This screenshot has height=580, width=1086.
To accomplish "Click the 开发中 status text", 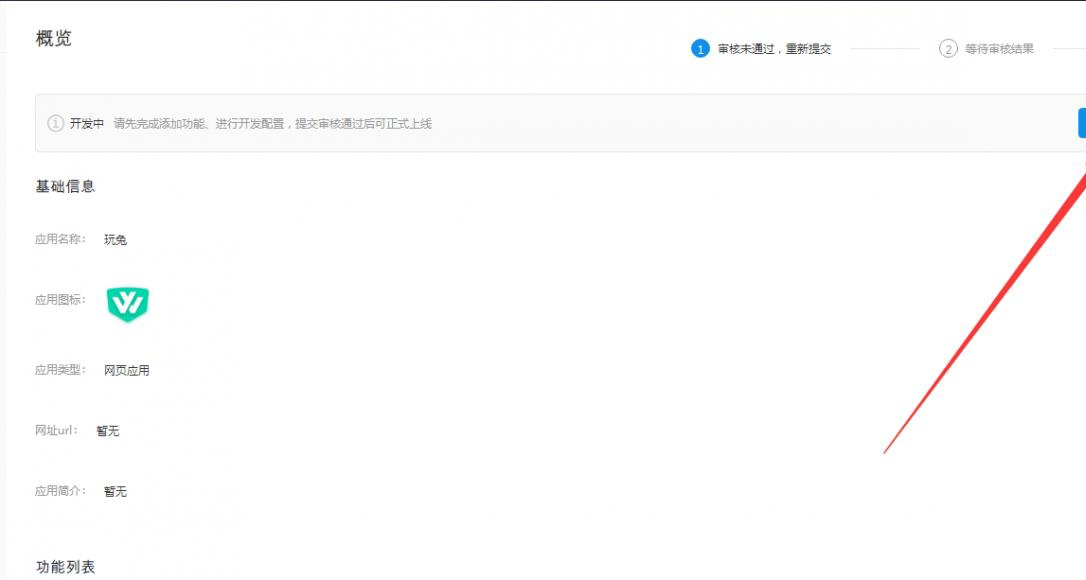I will click(87, 124).
